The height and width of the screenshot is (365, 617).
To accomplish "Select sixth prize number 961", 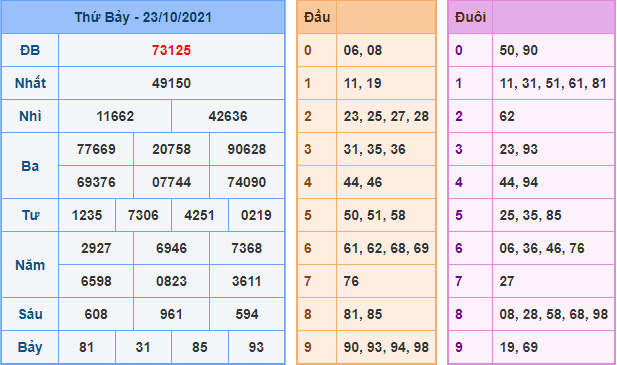I will click(172, 315).
